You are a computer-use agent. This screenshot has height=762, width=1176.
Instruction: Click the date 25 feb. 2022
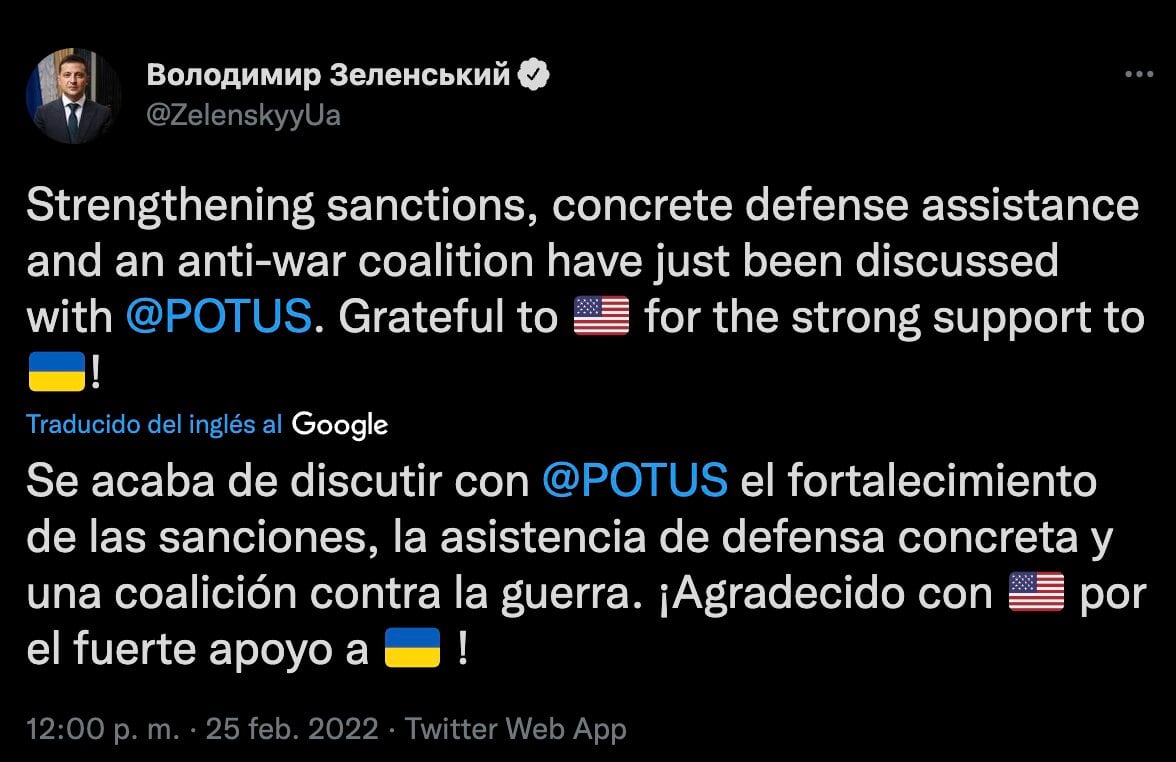tap(292, 729)
